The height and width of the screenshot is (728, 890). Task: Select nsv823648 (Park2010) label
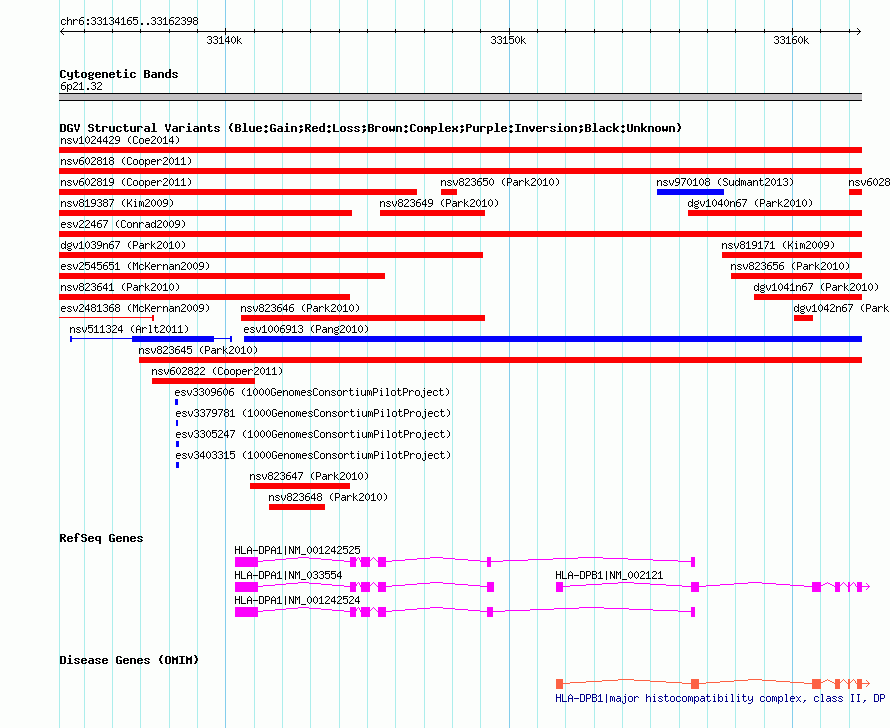(x=328, y=497)
